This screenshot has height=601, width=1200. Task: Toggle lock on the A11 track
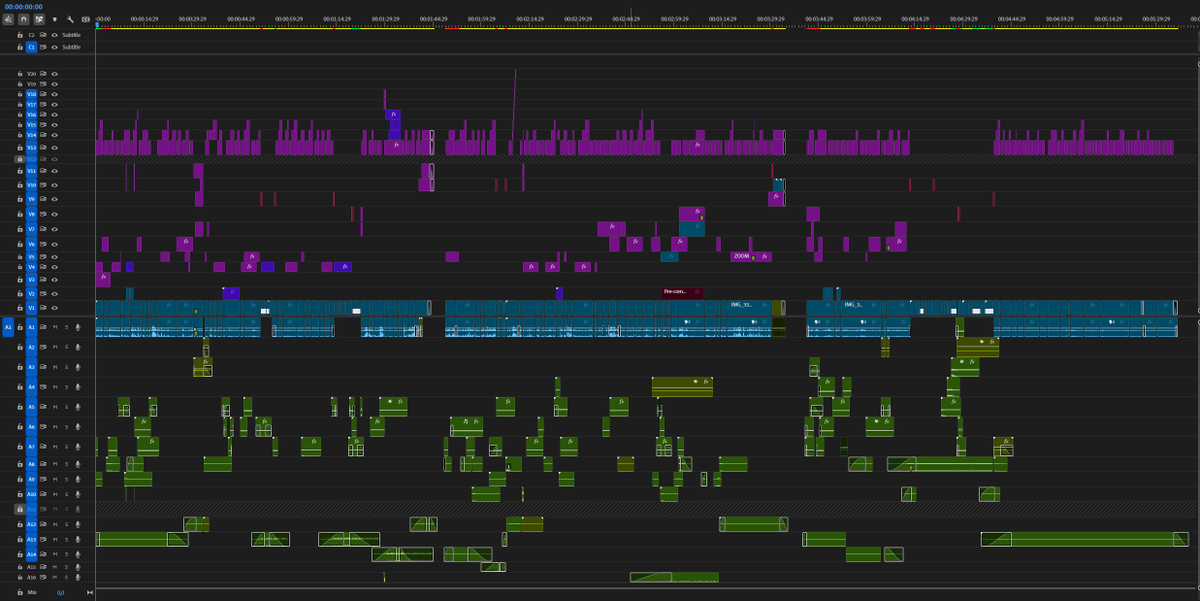pyautogui.click(x=20, y=509)
